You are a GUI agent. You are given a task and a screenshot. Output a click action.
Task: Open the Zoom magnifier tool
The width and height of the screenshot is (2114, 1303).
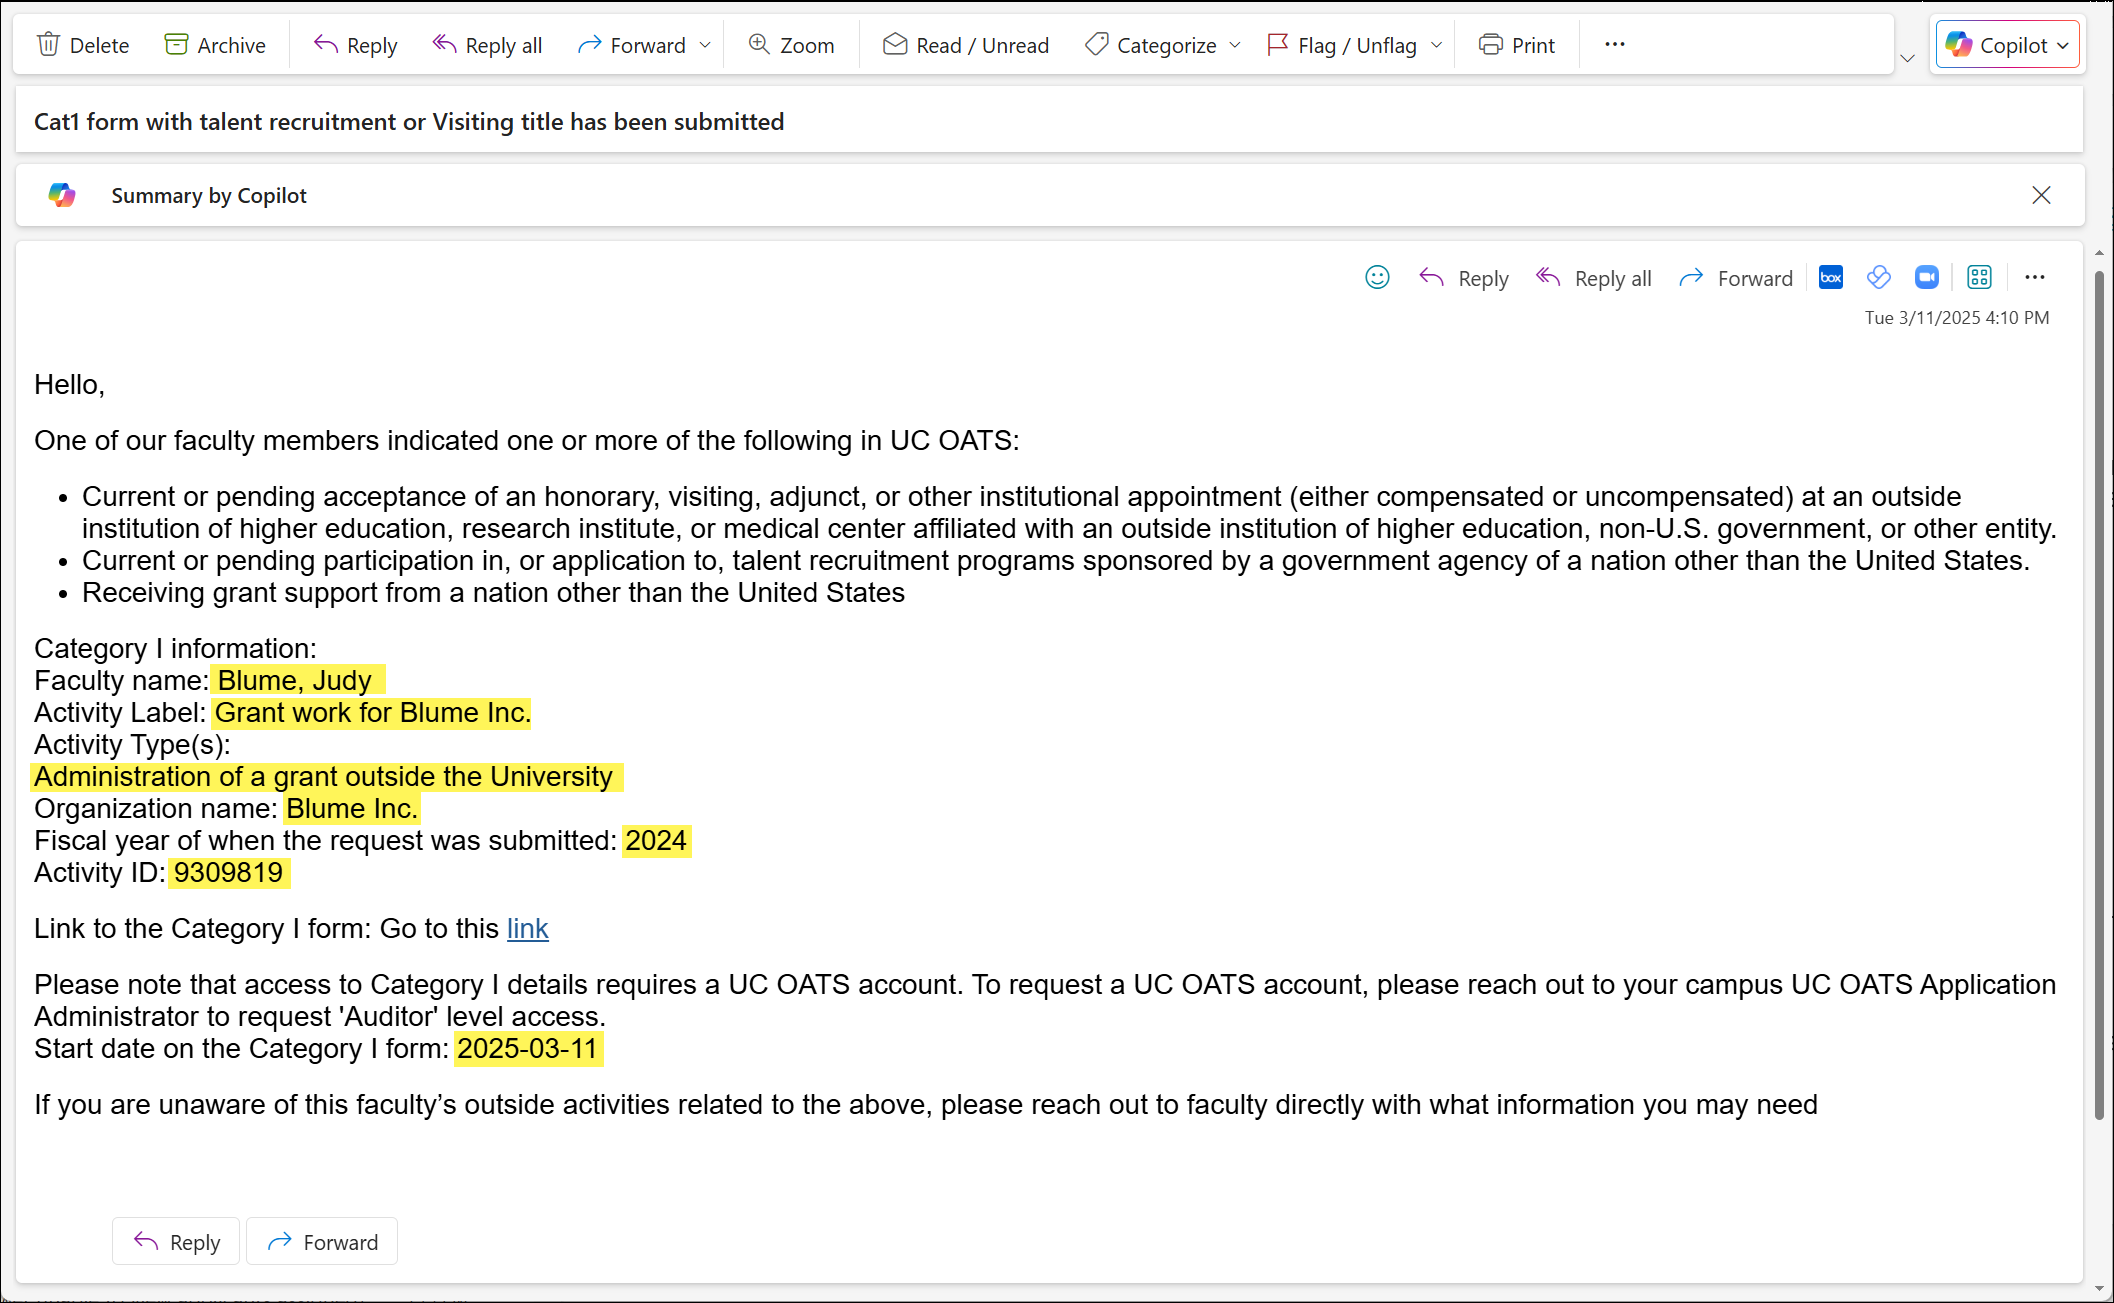(791, 45)
